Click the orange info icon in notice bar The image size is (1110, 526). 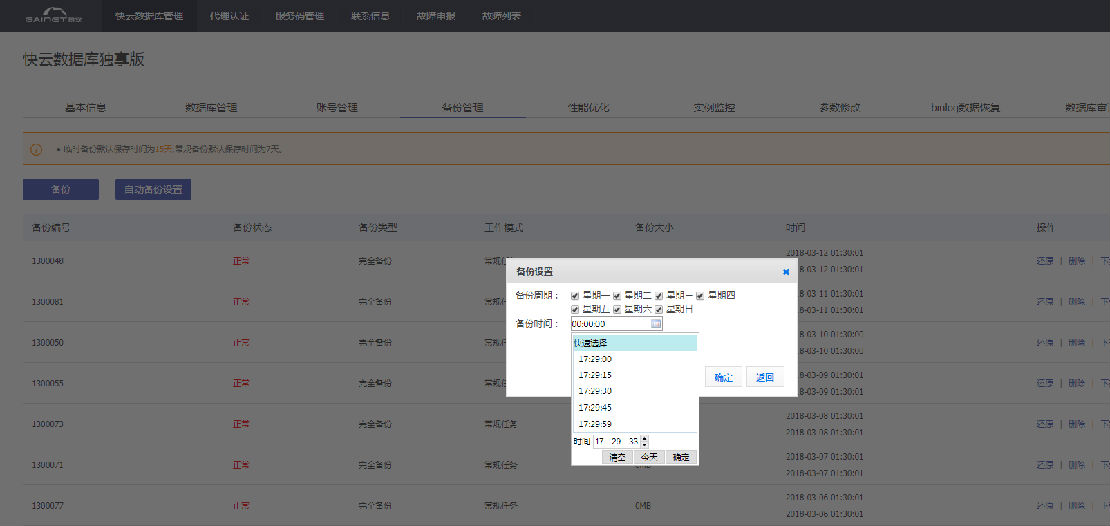(x=36, y=150)
